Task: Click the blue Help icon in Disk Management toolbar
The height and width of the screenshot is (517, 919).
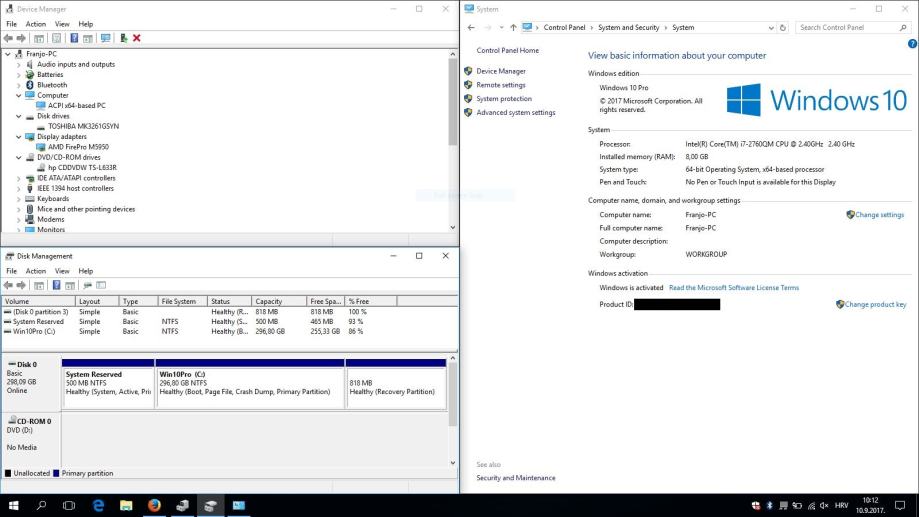Action: [57, 285]
